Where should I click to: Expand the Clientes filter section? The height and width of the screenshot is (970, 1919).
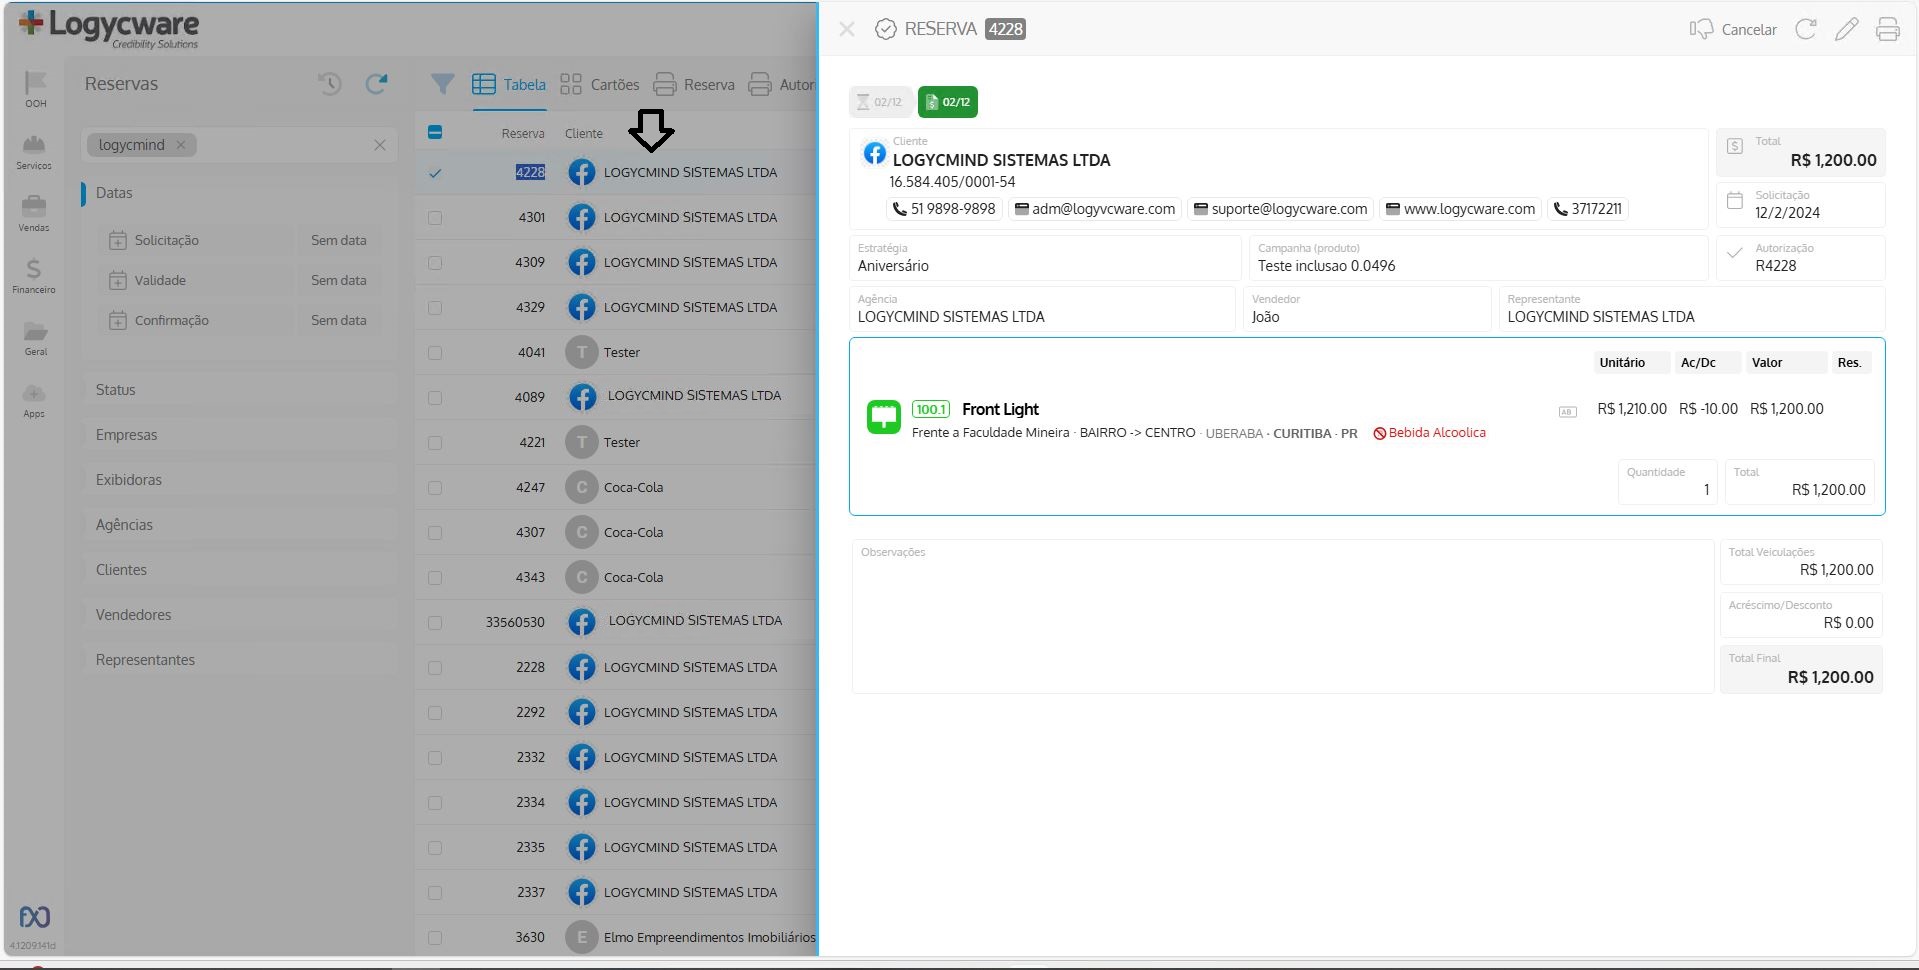click(x=240, y=570)
